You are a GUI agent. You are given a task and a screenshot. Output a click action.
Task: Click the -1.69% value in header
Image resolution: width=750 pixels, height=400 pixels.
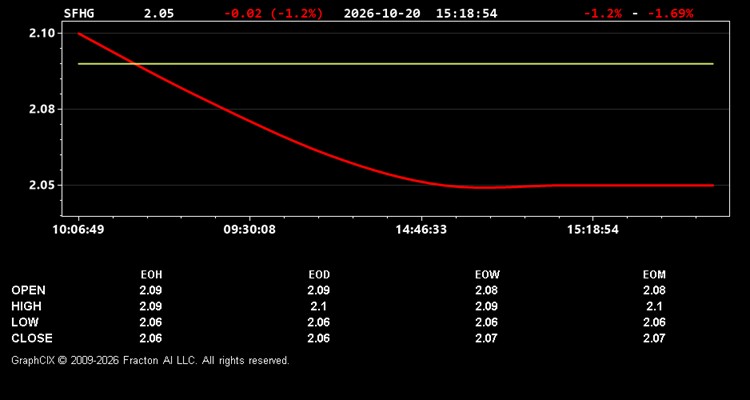[670, 13]
